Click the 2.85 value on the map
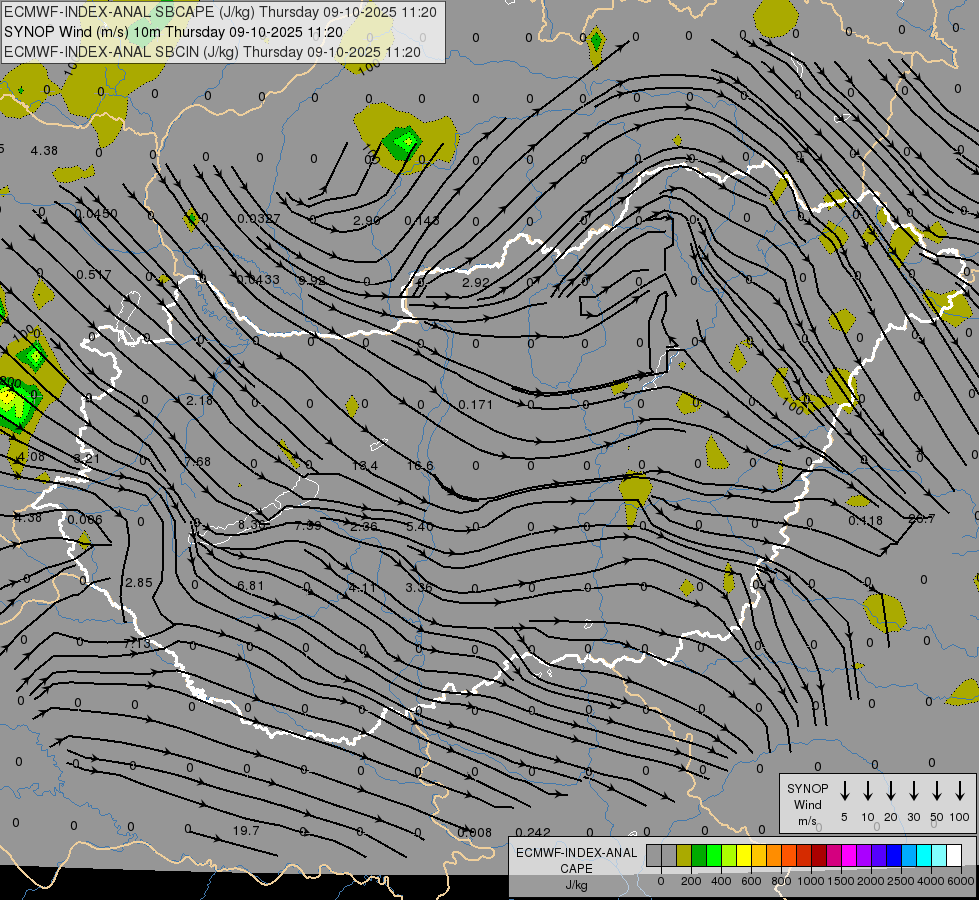 pos(139,583)
